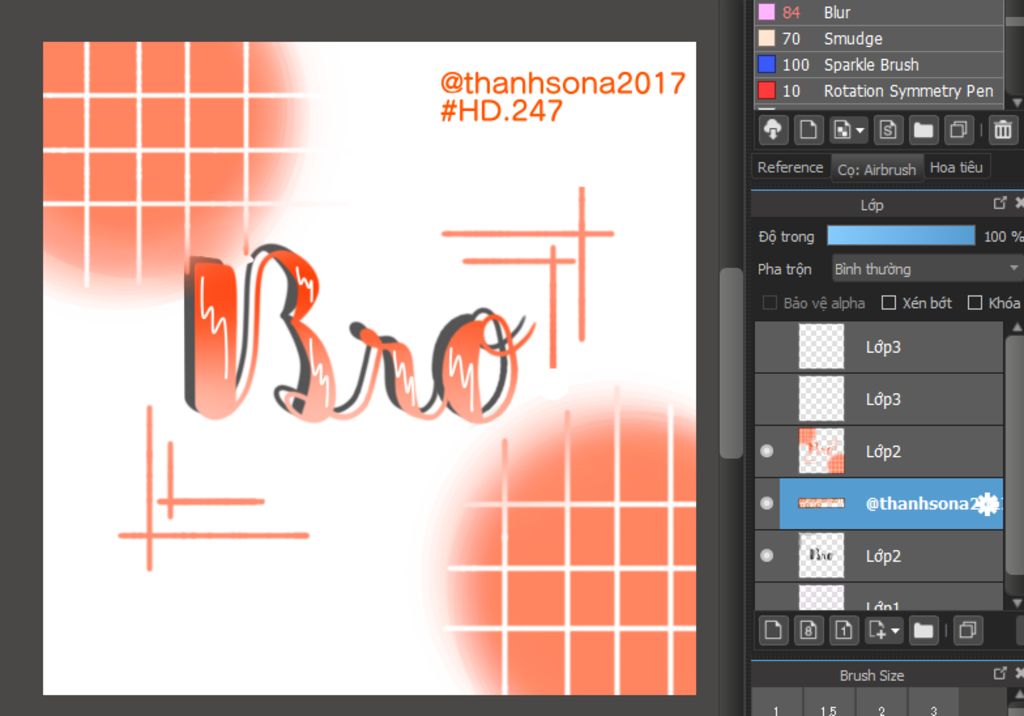The height and width of the screenshot is (716, 1024).
Task: Click brush list scroll down arrow
Action: pos(1016,102)
